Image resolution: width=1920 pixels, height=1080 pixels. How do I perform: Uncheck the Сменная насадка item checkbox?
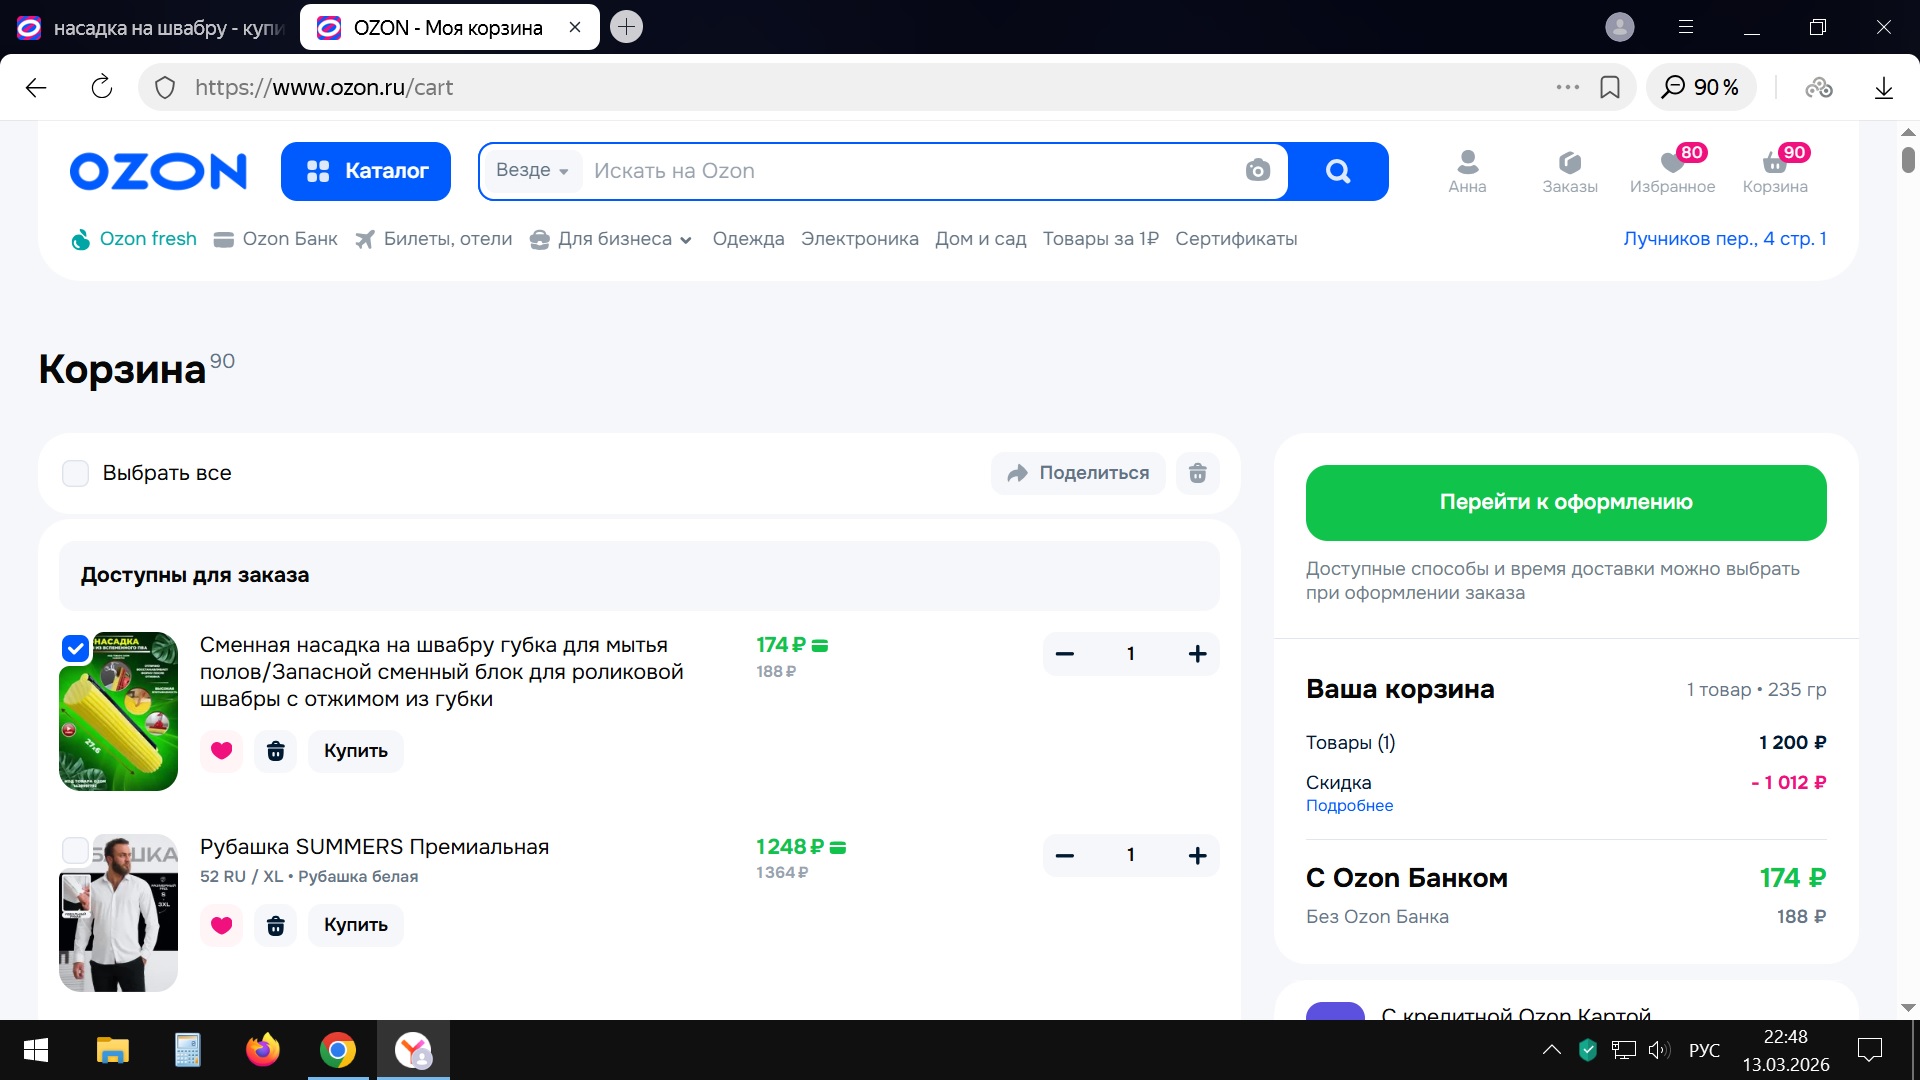click(x=76, y=649)
